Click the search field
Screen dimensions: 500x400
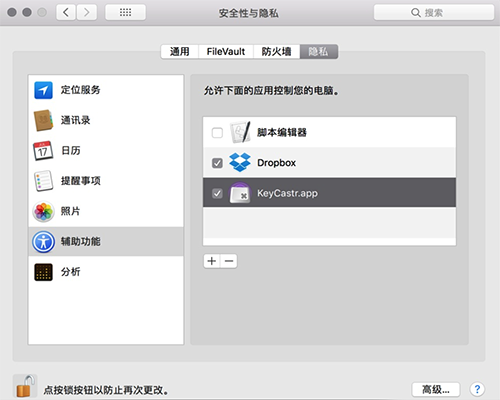pyautogui.click(x=434, y=13)
